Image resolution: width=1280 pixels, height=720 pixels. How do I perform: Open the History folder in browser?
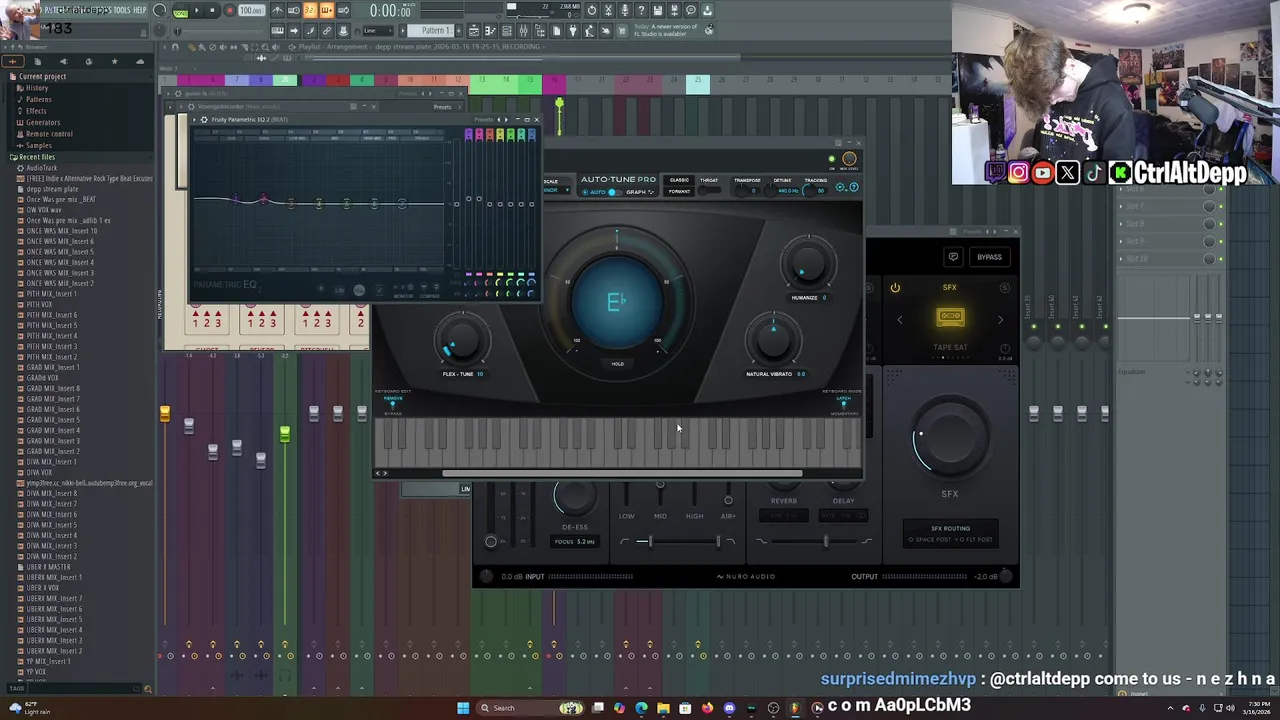point(37,88)
